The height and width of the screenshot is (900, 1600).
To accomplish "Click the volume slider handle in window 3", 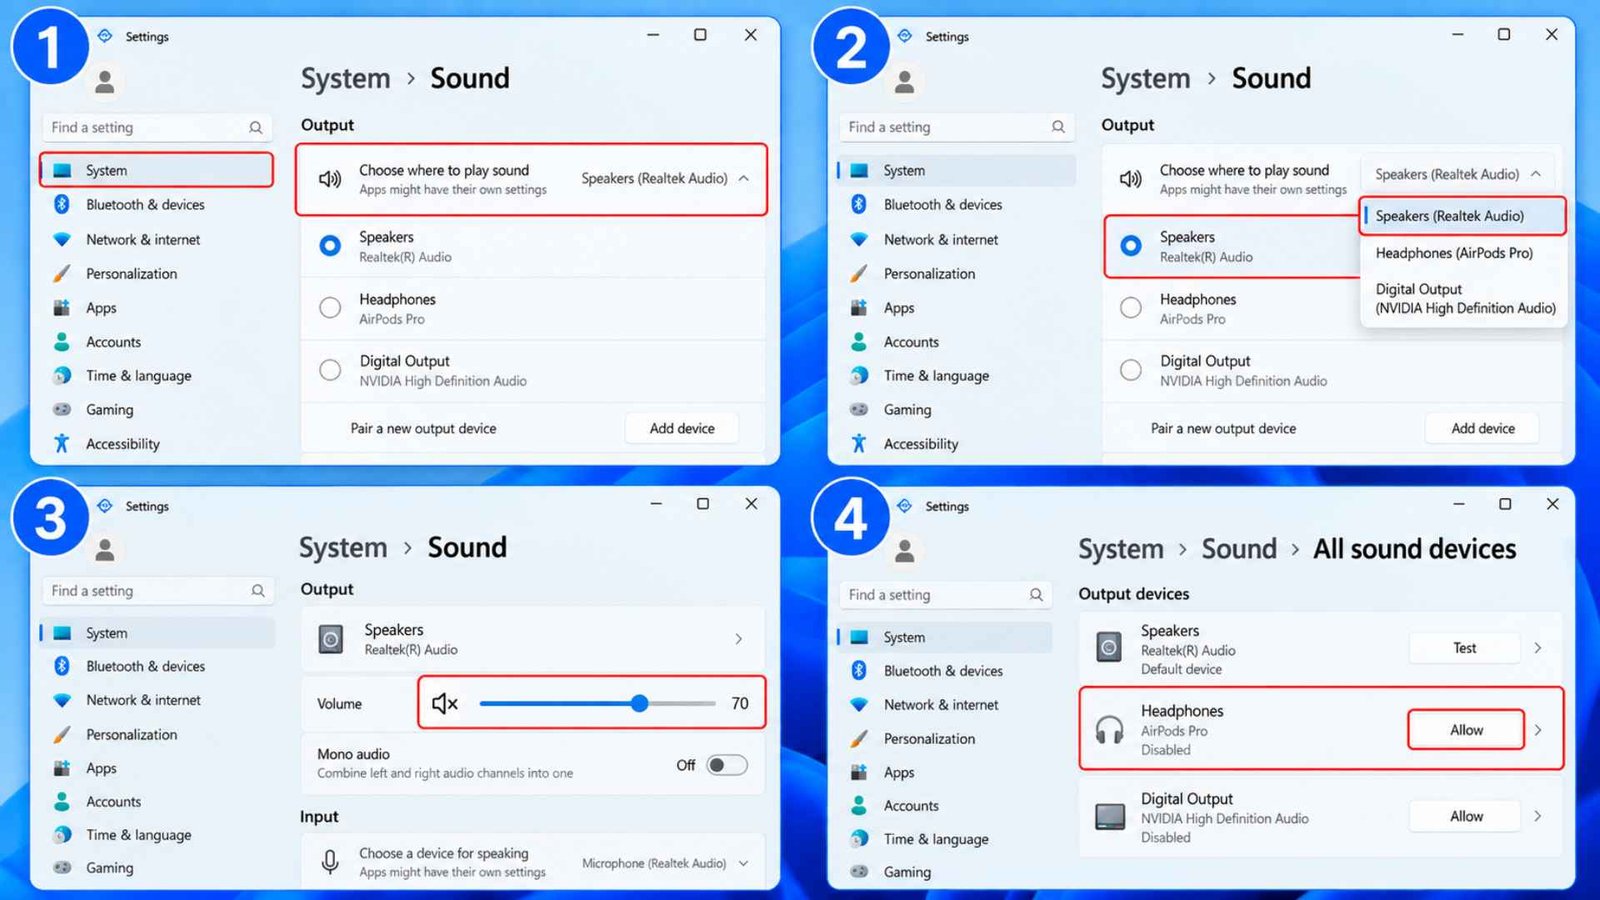I will 640,704.
